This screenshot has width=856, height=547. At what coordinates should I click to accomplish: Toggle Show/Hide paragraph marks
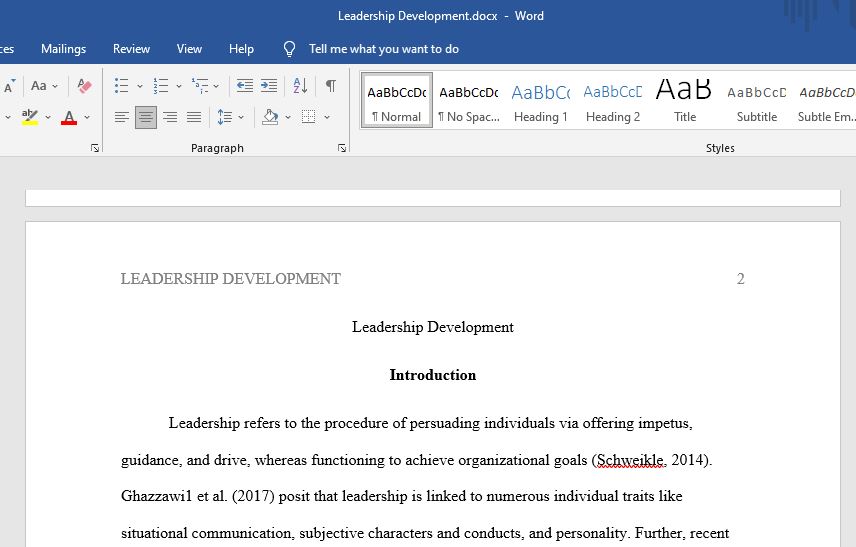point(331,86)
